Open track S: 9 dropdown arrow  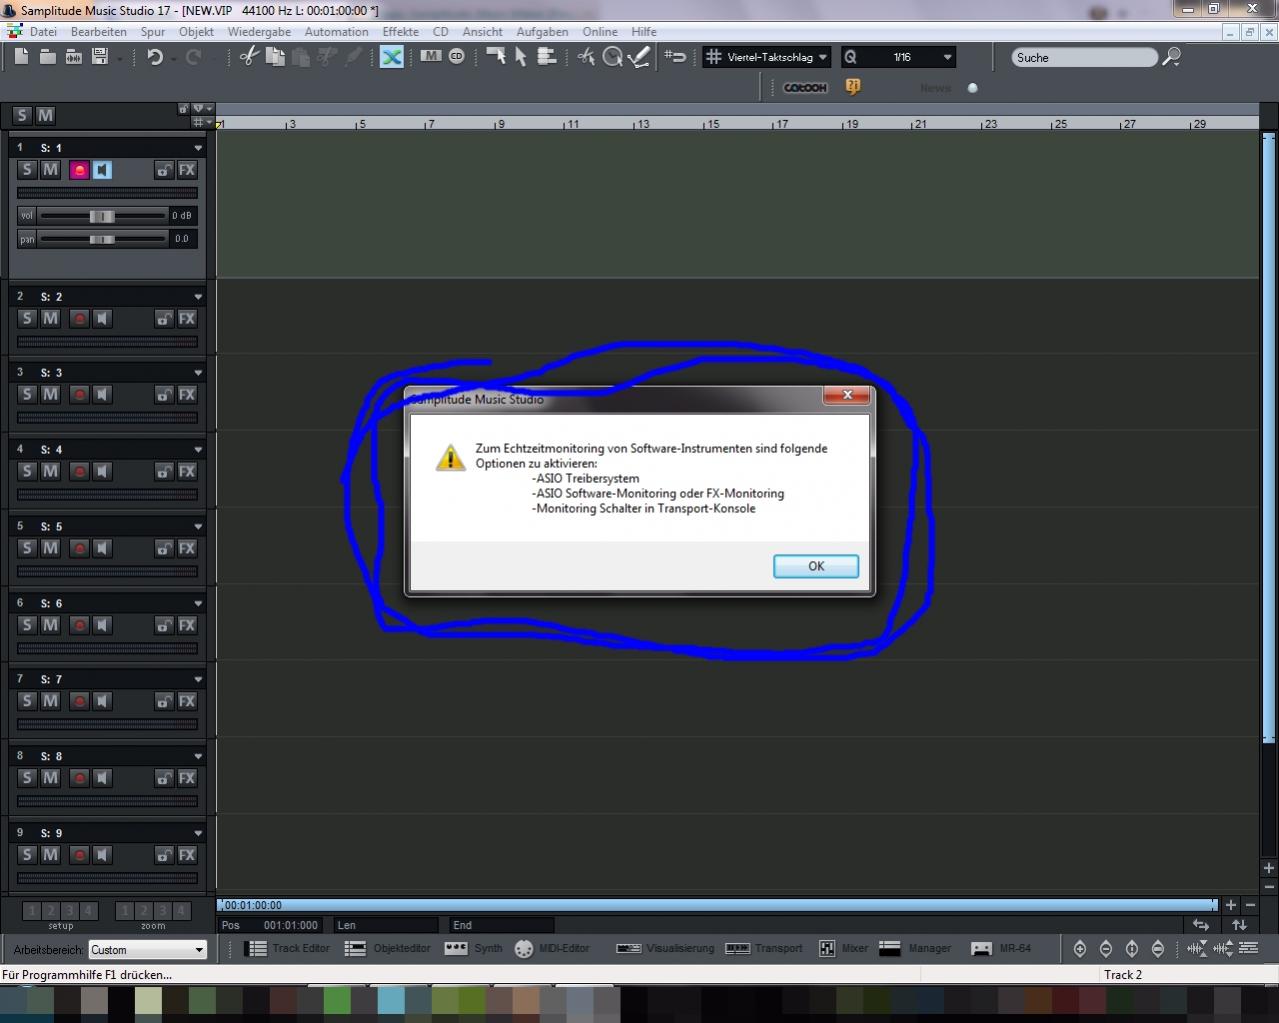(198, 834)
